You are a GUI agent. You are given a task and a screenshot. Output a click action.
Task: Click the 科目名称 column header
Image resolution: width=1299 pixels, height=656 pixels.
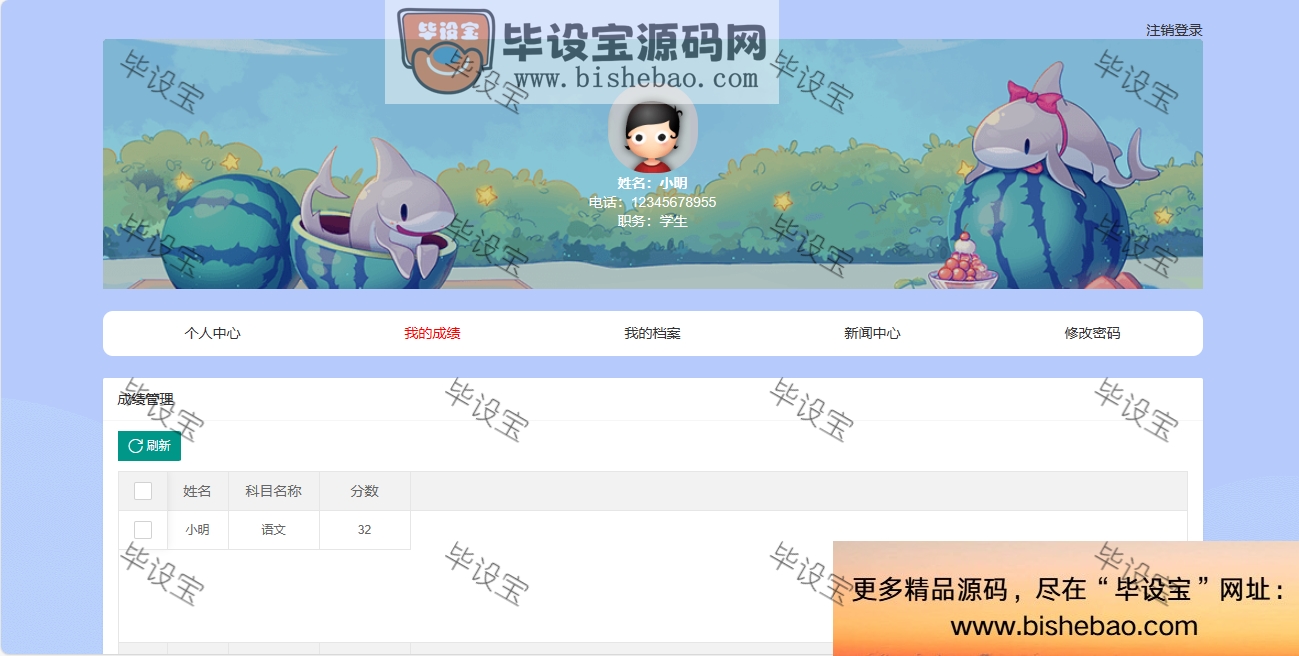coord(273,491)
